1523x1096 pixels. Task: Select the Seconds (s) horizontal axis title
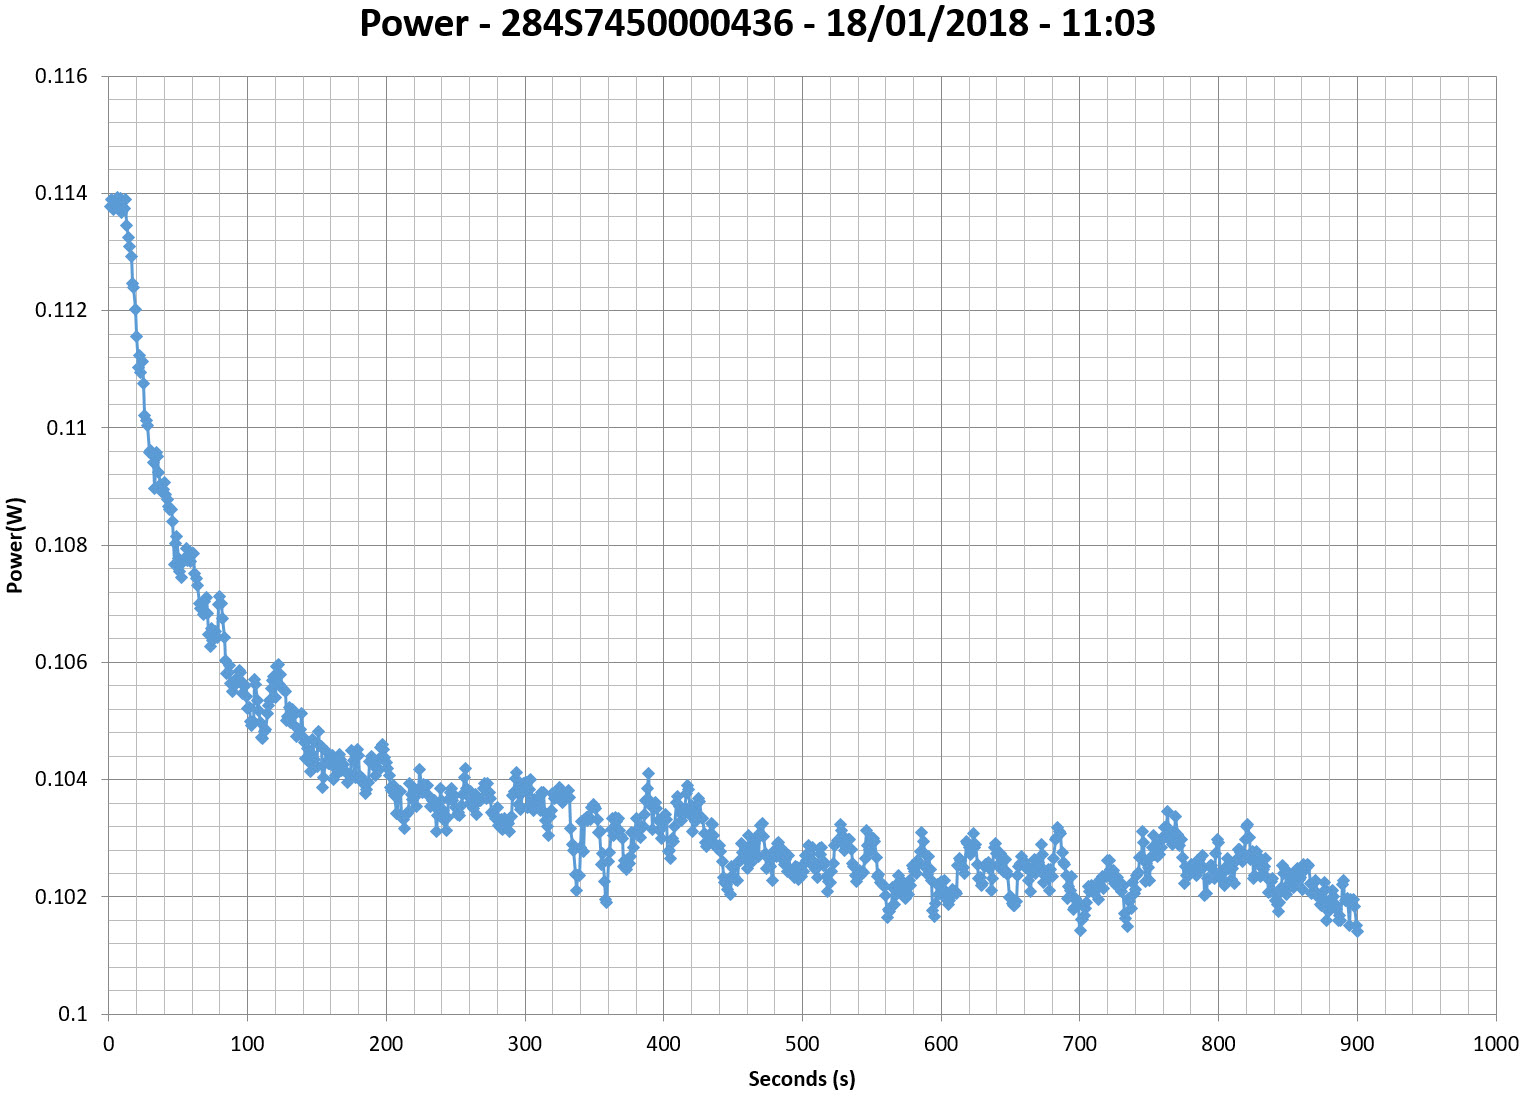pos(802,1079)
